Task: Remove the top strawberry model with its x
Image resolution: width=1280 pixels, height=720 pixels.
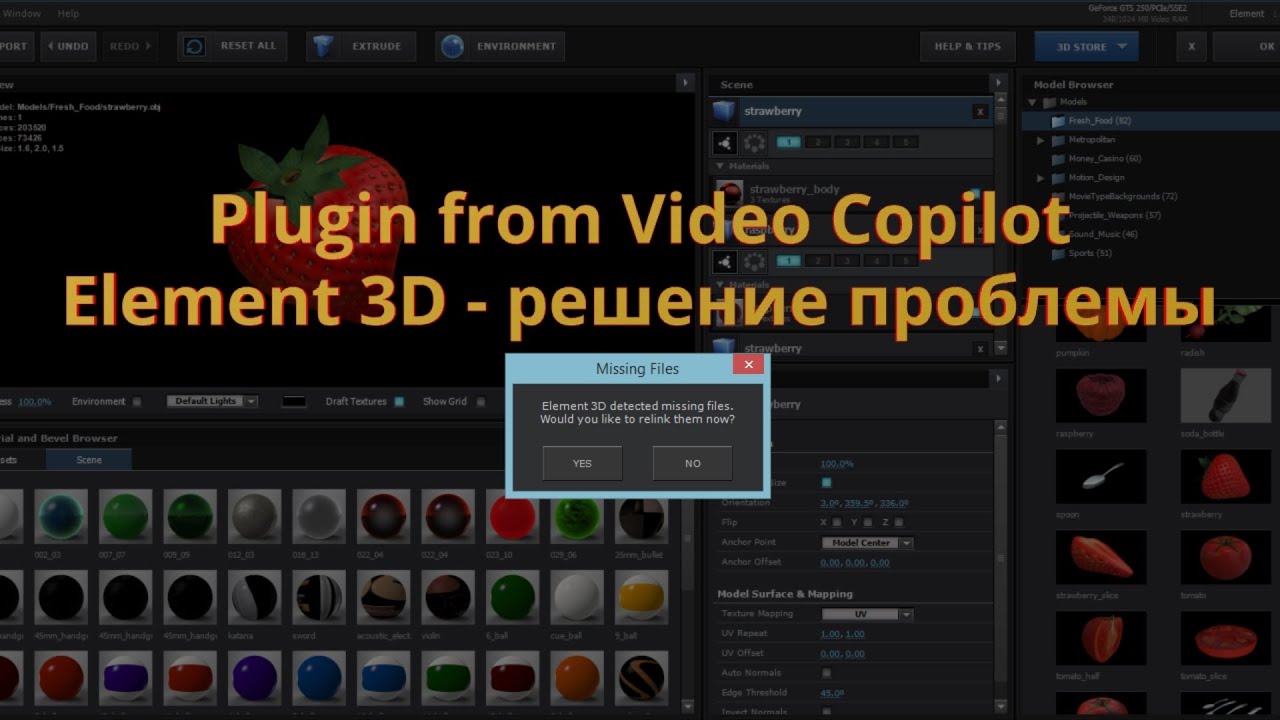Action: coord(980,112)
